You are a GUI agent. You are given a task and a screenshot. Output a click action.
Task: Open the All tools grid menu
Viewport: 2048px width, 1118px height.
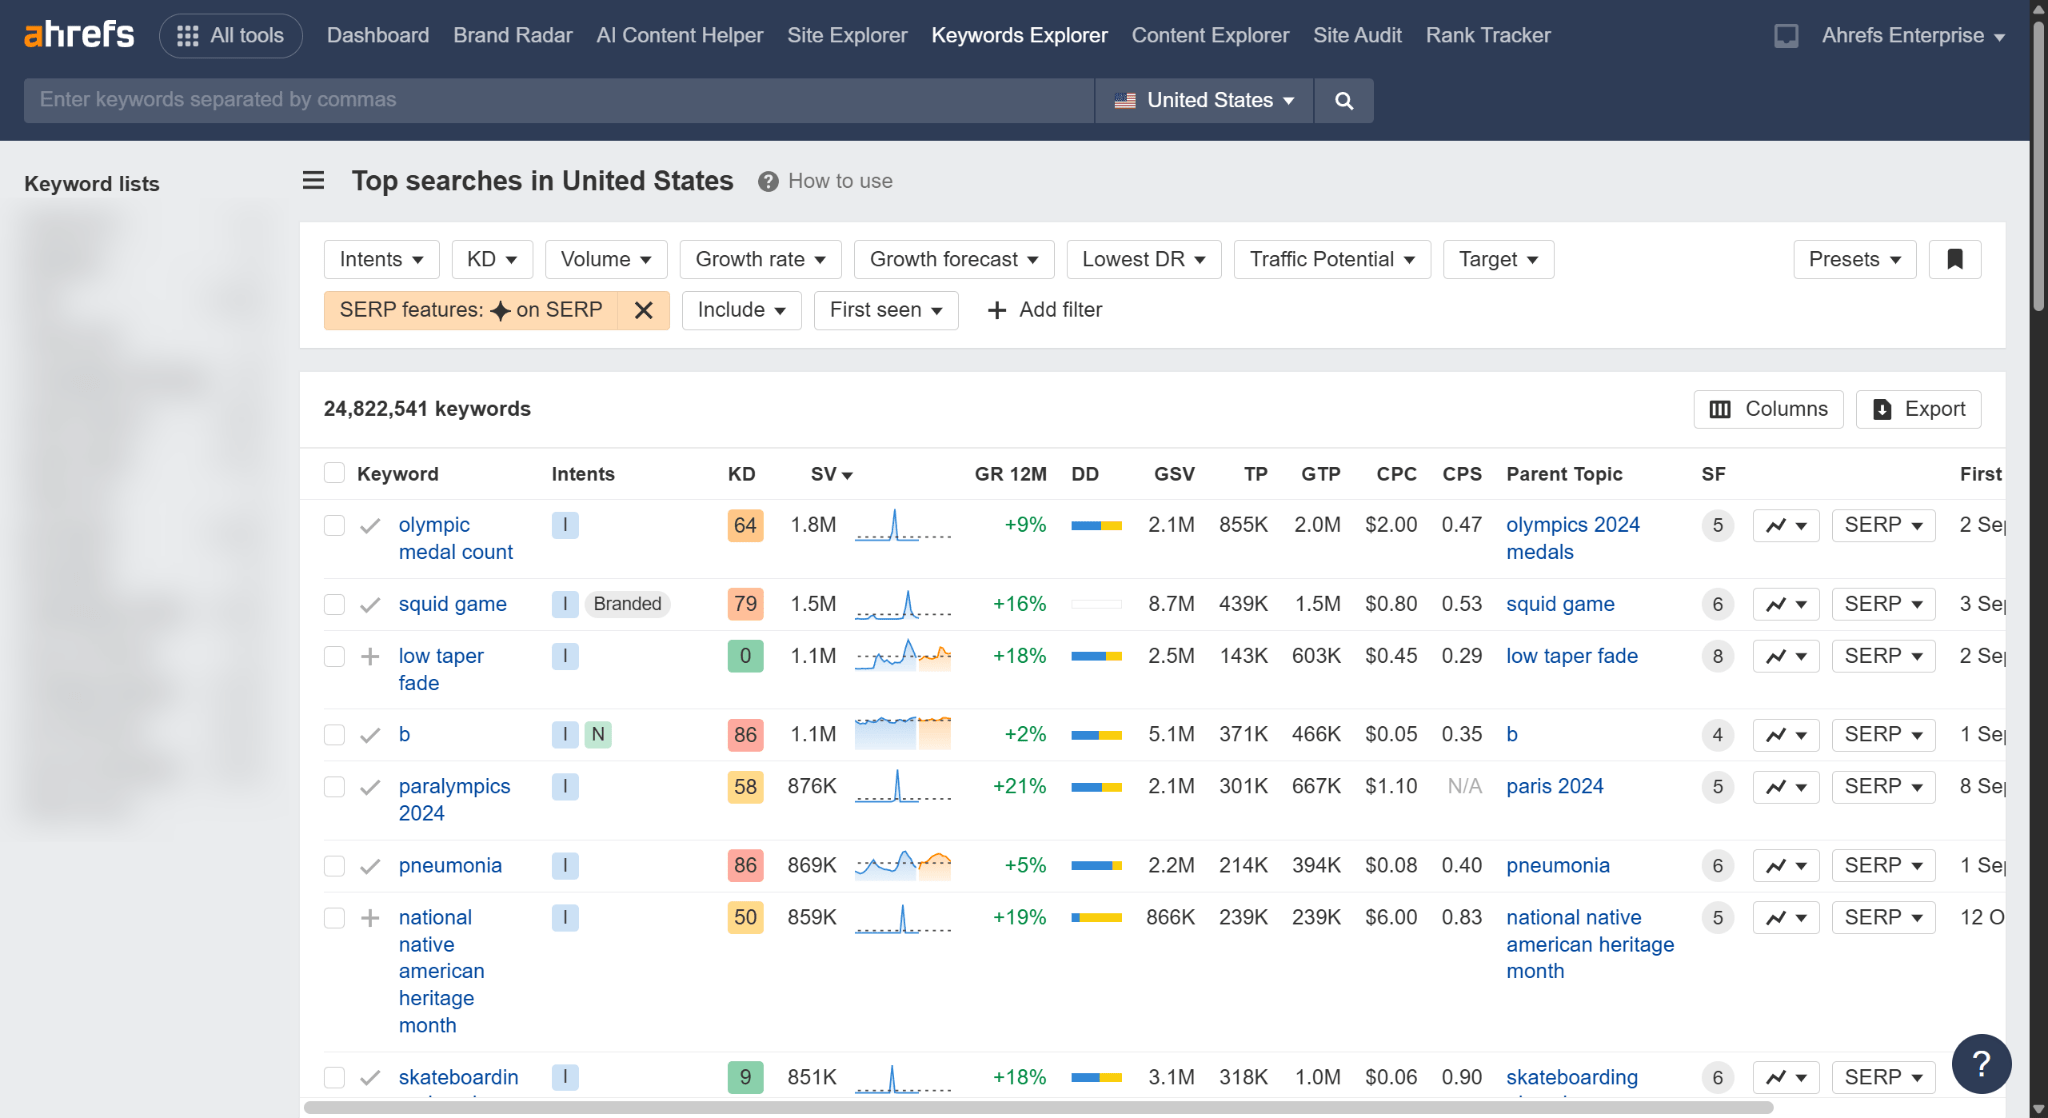pyautogui.click(x=230, y=35)
